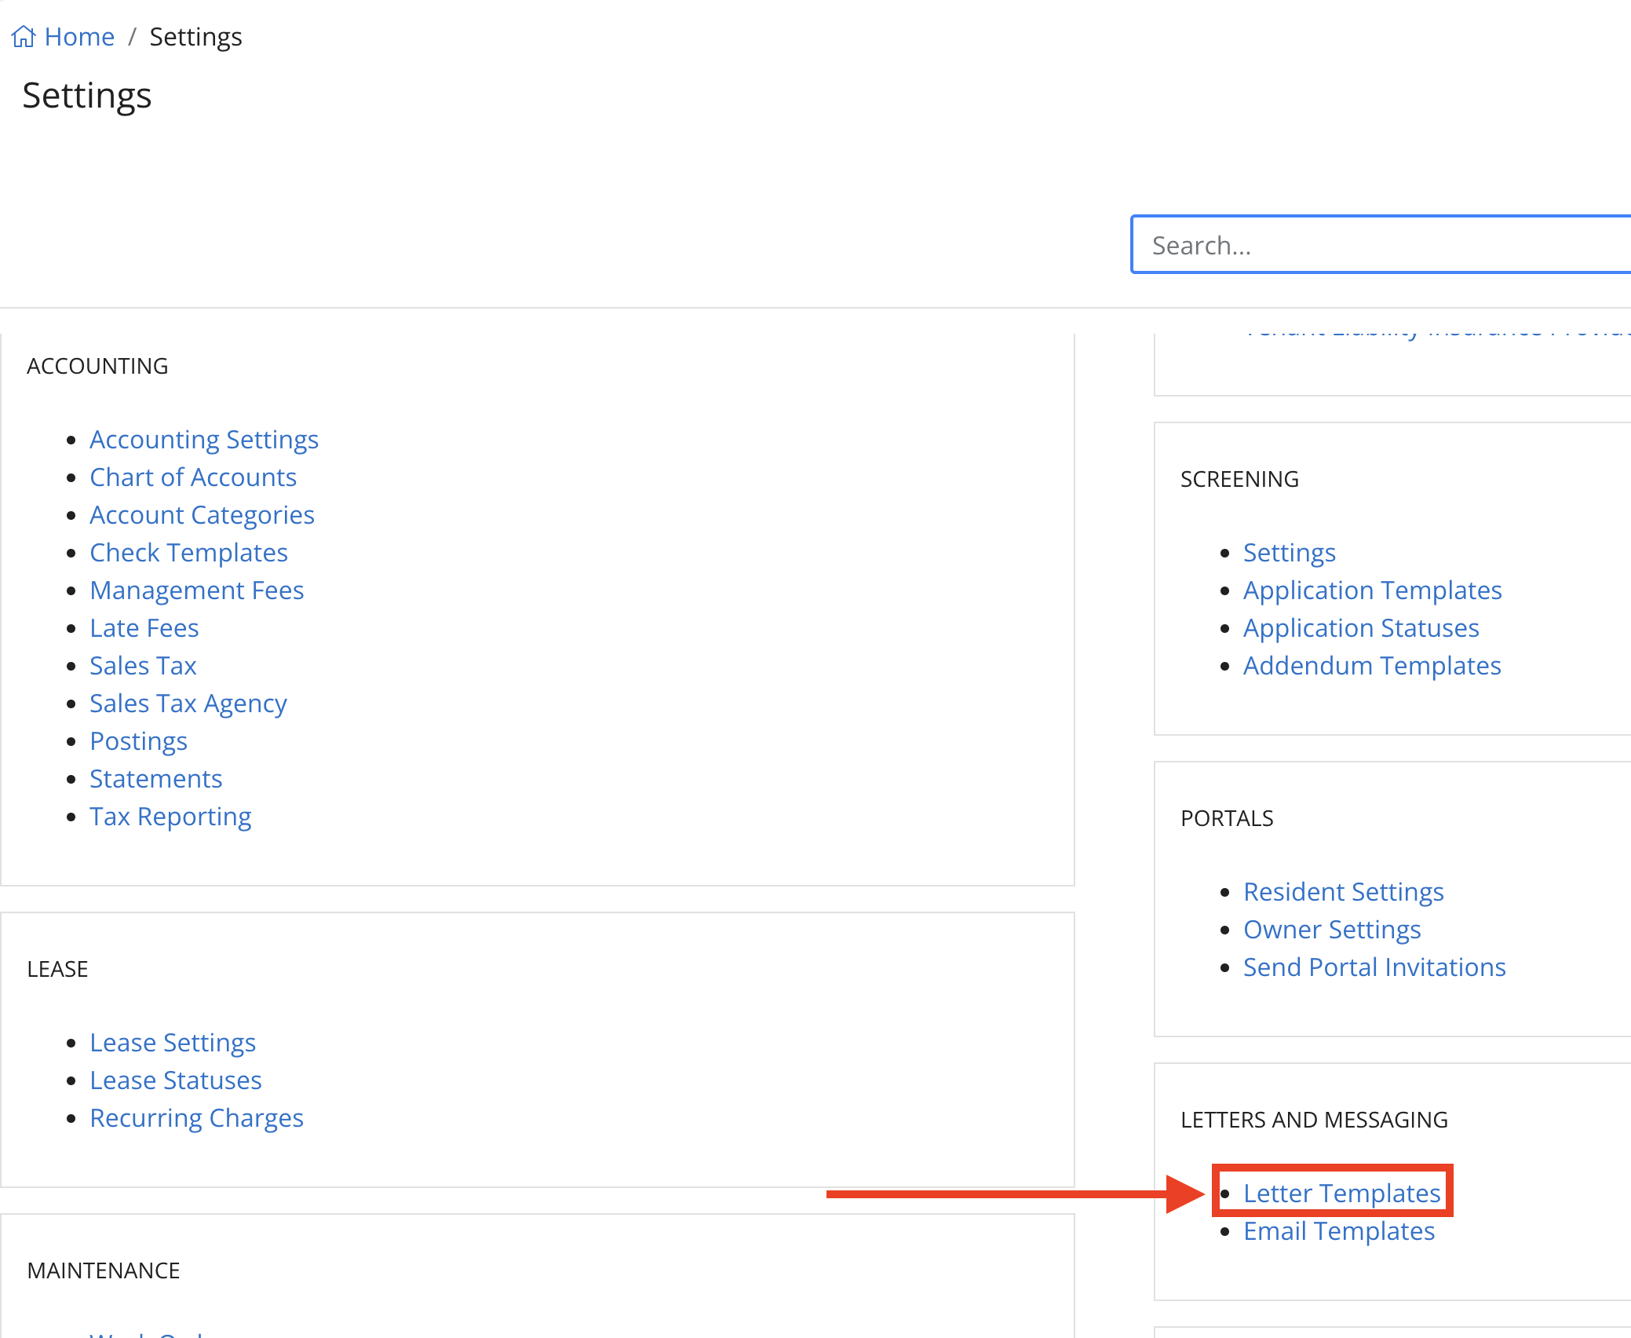Viewport: 1631px width, 1338px height.
Task: Go to Chart of Accounts
Action: (x=193, y=477)
